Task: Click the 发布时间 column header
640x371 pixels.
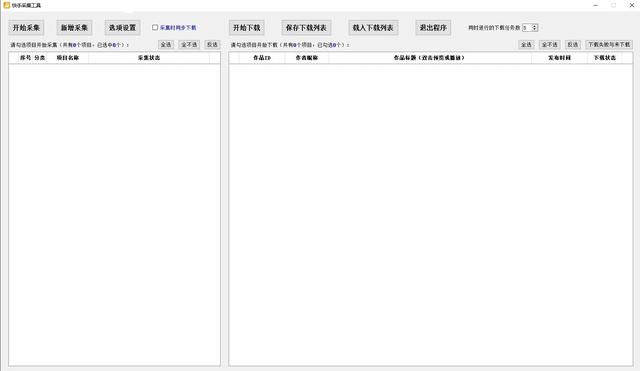Action: click(559, 58)
